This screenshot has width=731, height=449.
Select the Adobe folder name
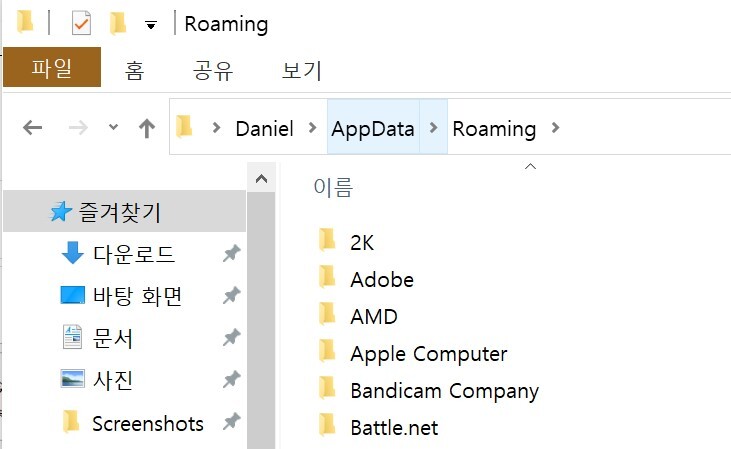382,280
